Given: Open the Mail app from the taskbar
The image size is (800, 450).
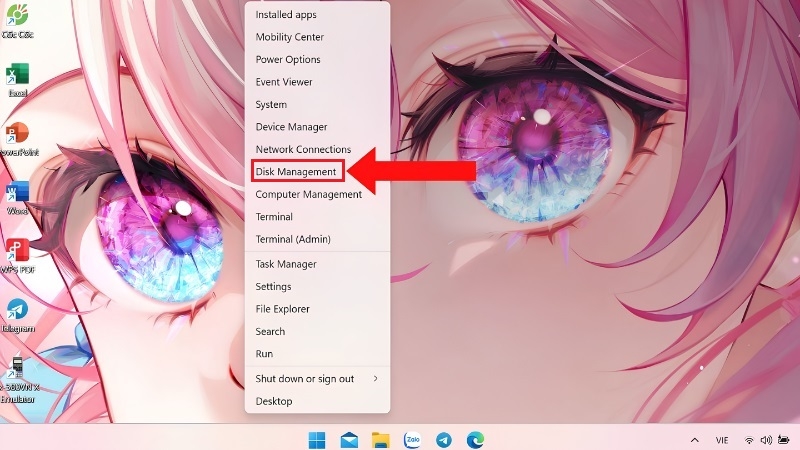Looking at the screenshot, I should tap(349, 440).
